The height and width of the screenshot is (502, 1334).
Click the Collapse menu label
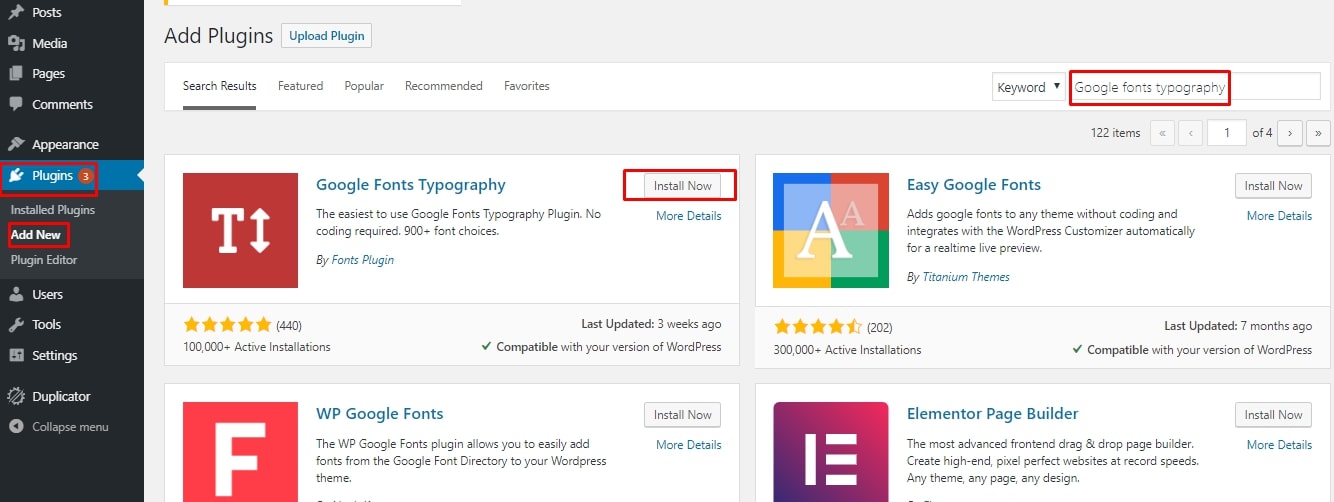click(x=70, y=427)
